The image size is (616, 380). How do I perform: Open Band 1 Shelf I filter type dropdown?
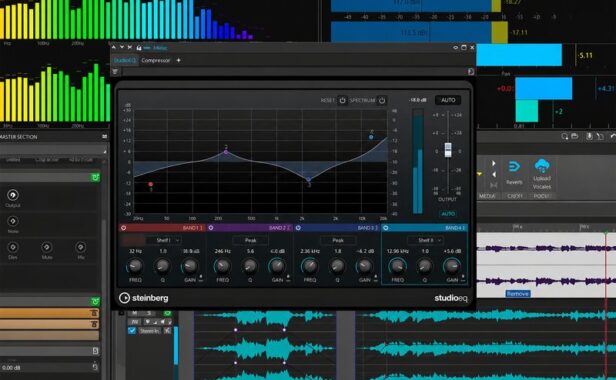point(163,240)
